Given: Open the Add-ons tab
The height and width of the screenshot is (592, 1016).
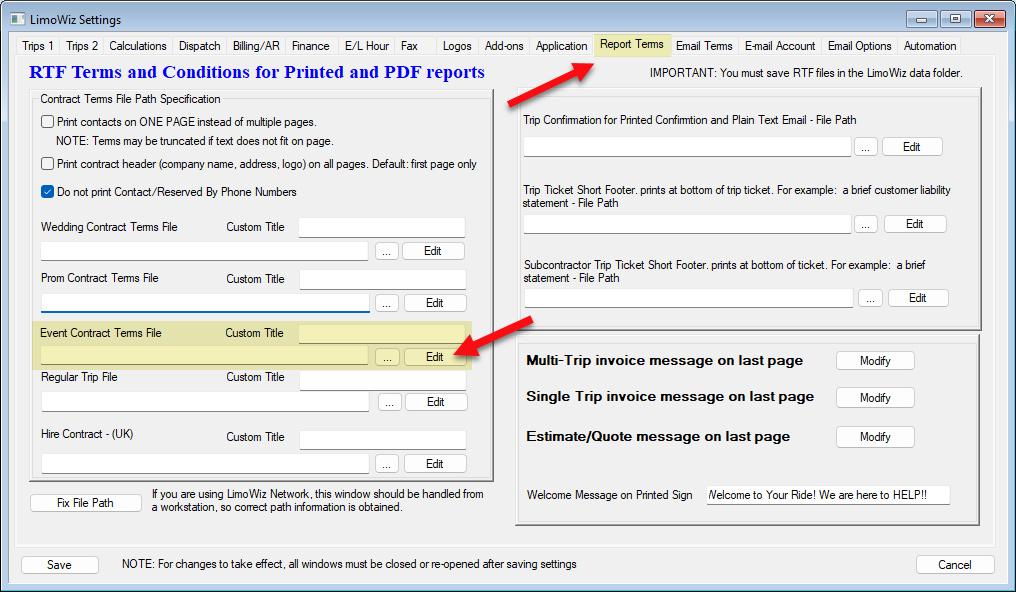Looking at the screenshot, I should click(504, 46).
